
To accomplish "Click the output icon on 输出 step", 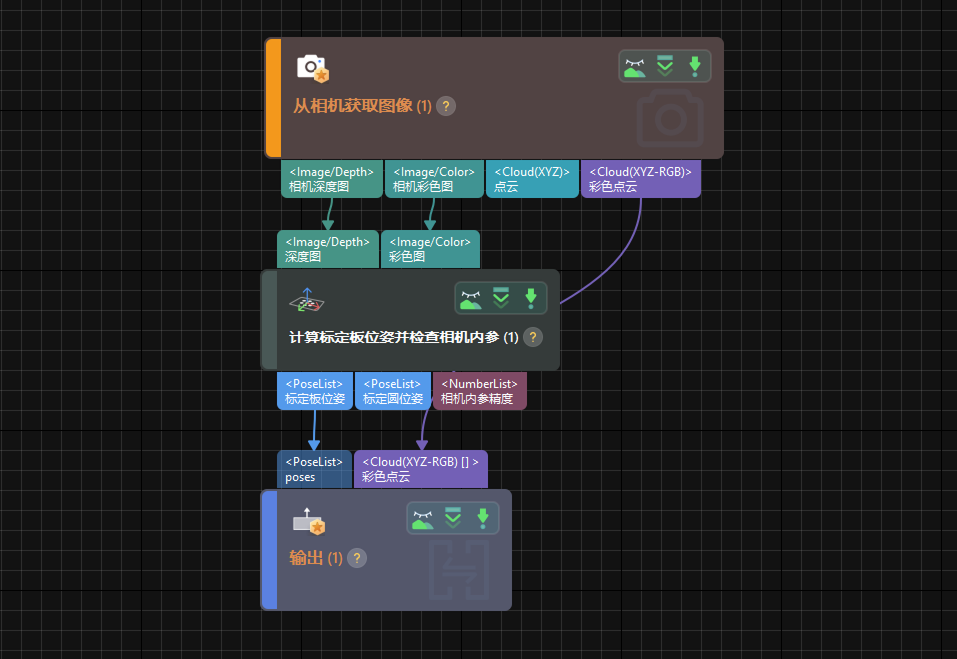I will 308,521.
